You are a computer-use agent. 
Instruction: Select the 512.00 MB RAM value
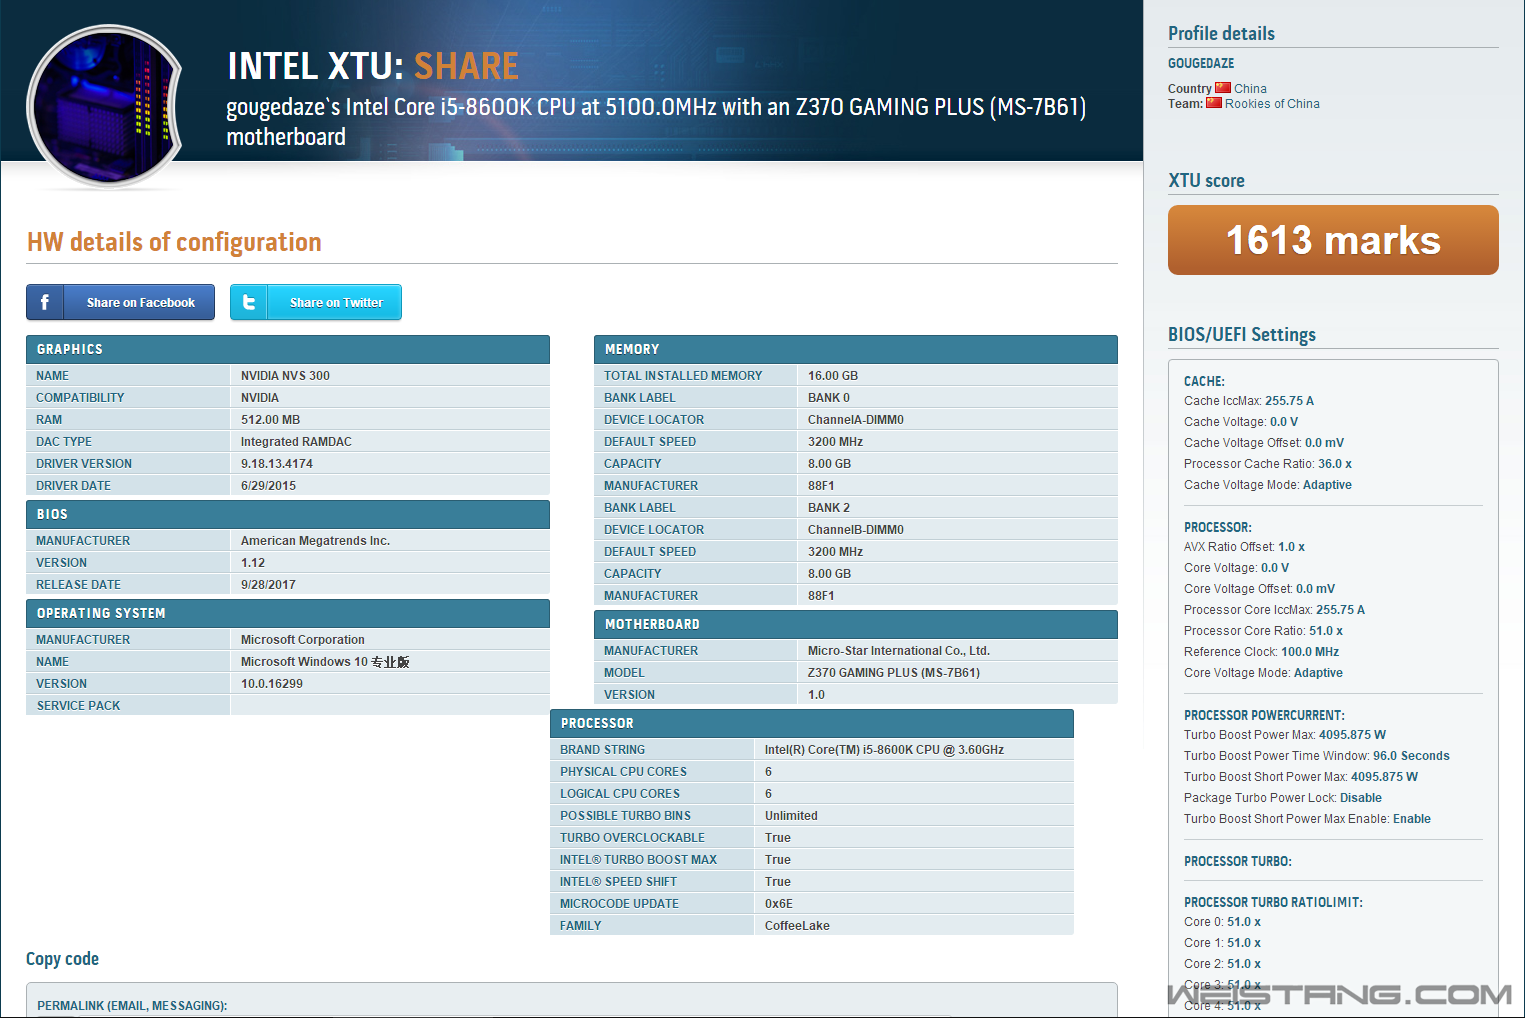click(270, 420)
